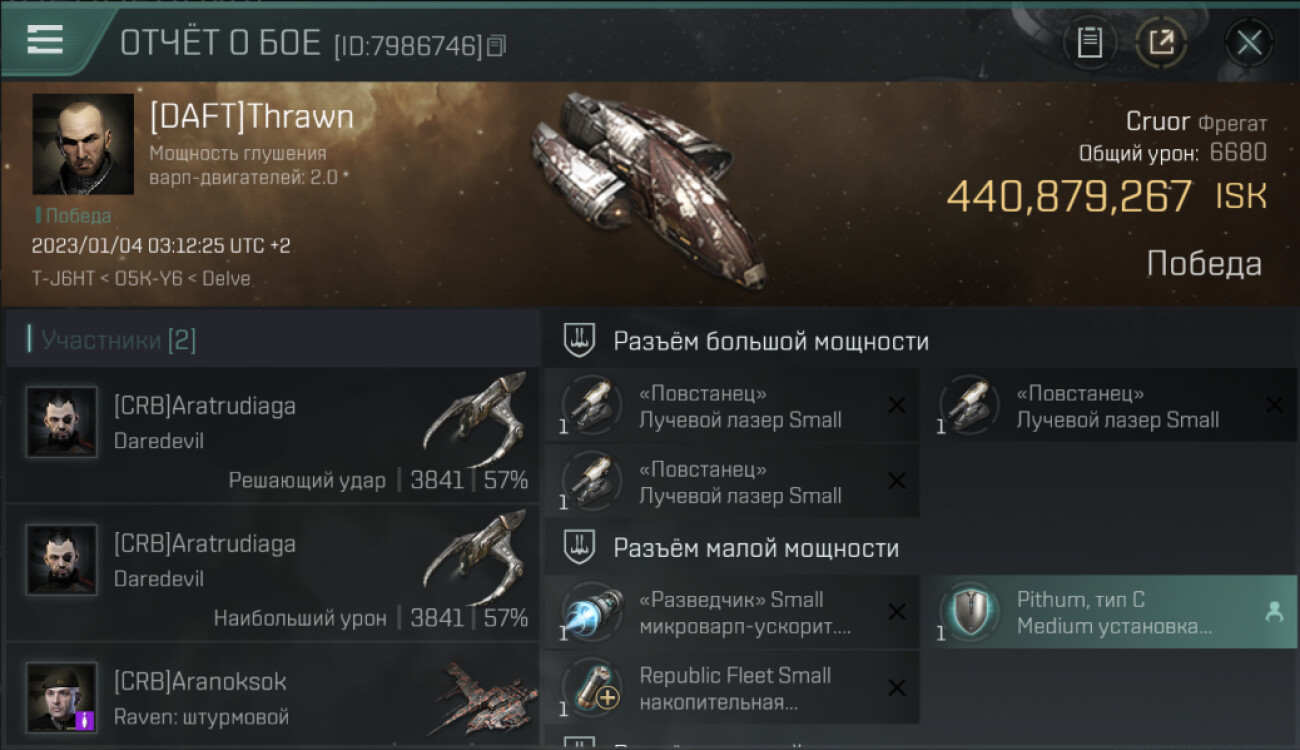Open the Участники participants tab
The height and width of the screenshot is (750, 1300).
click(x=111, y=340)
